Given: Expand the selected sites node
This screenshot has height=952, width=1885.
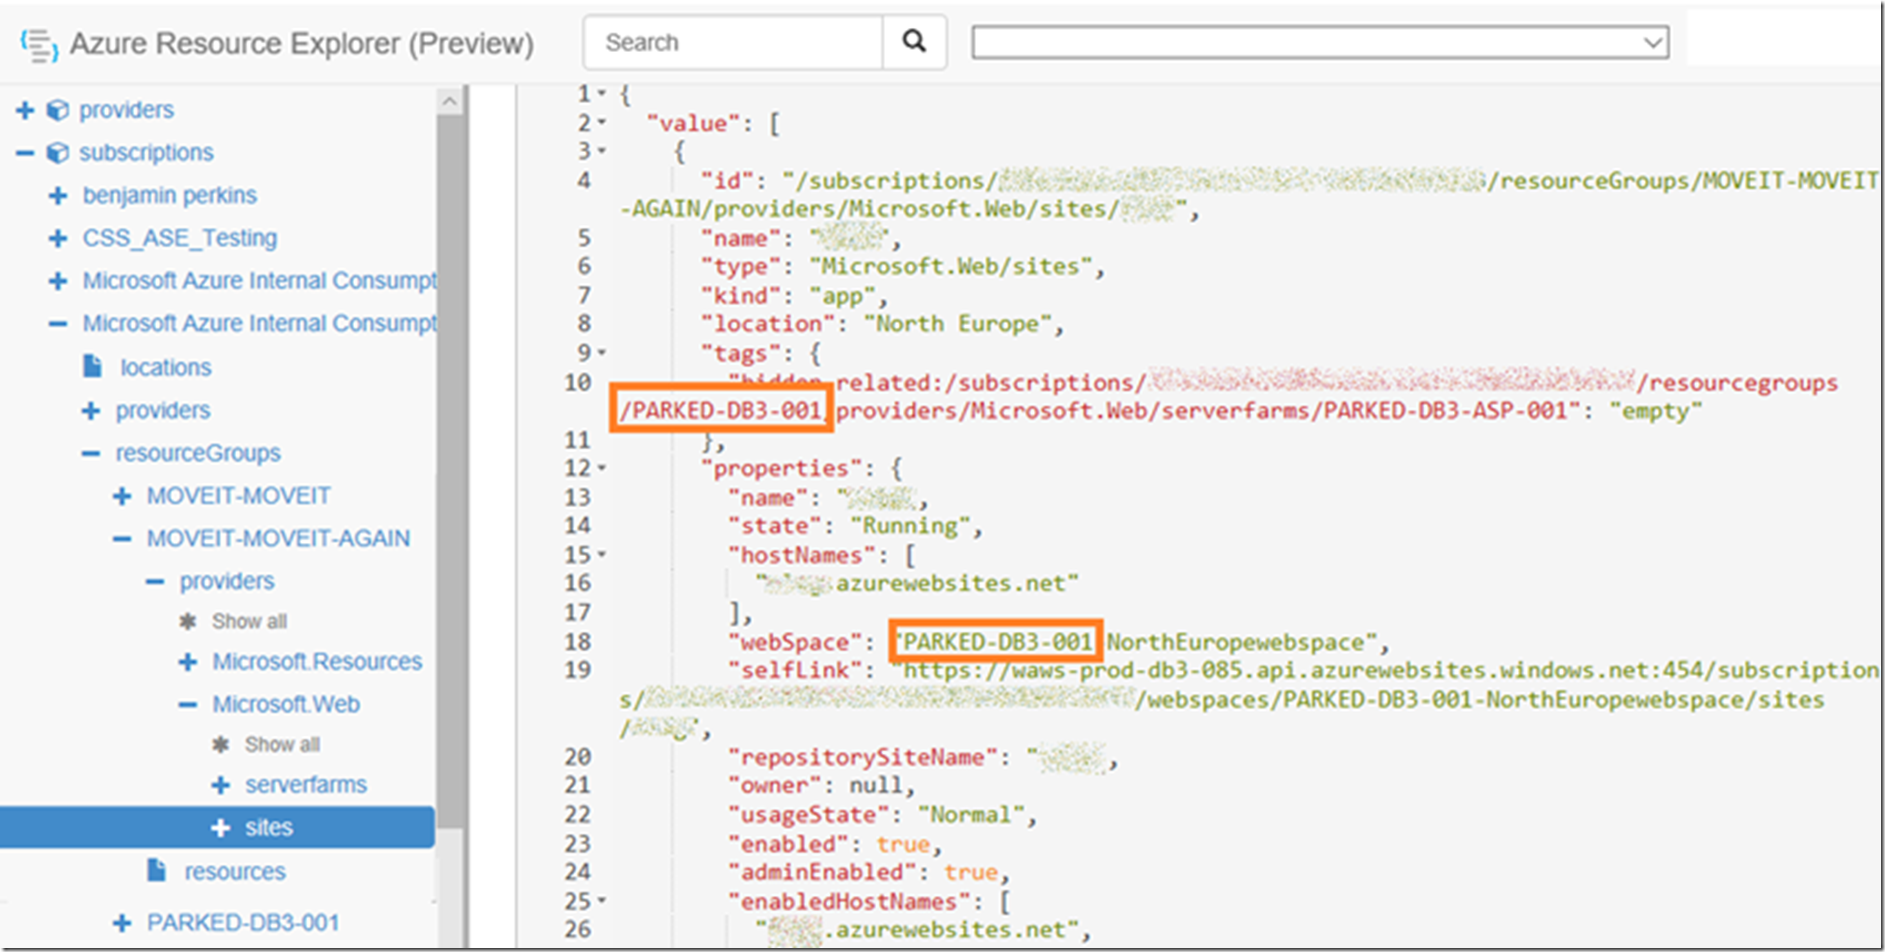Looking at the screenshot, I should click(x=220, y=828).
